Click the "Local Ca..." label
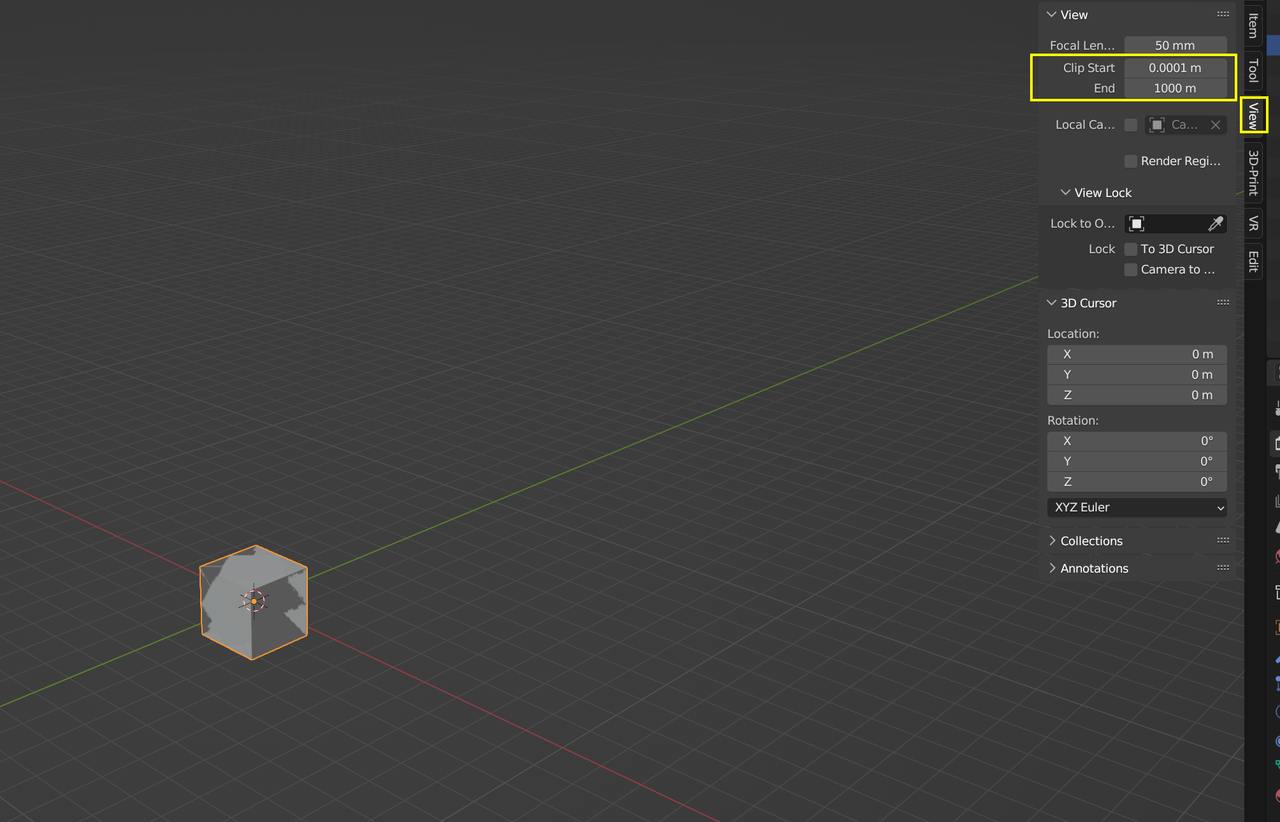The image size is (1280, 822). pyautogui.click(x=1085, y=125)
